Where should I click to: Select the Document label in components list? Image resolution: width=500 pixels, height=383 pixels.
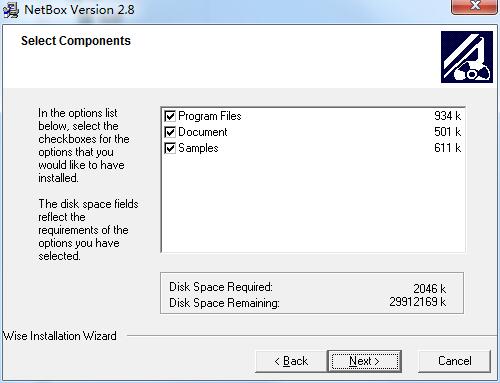[203, 132]
